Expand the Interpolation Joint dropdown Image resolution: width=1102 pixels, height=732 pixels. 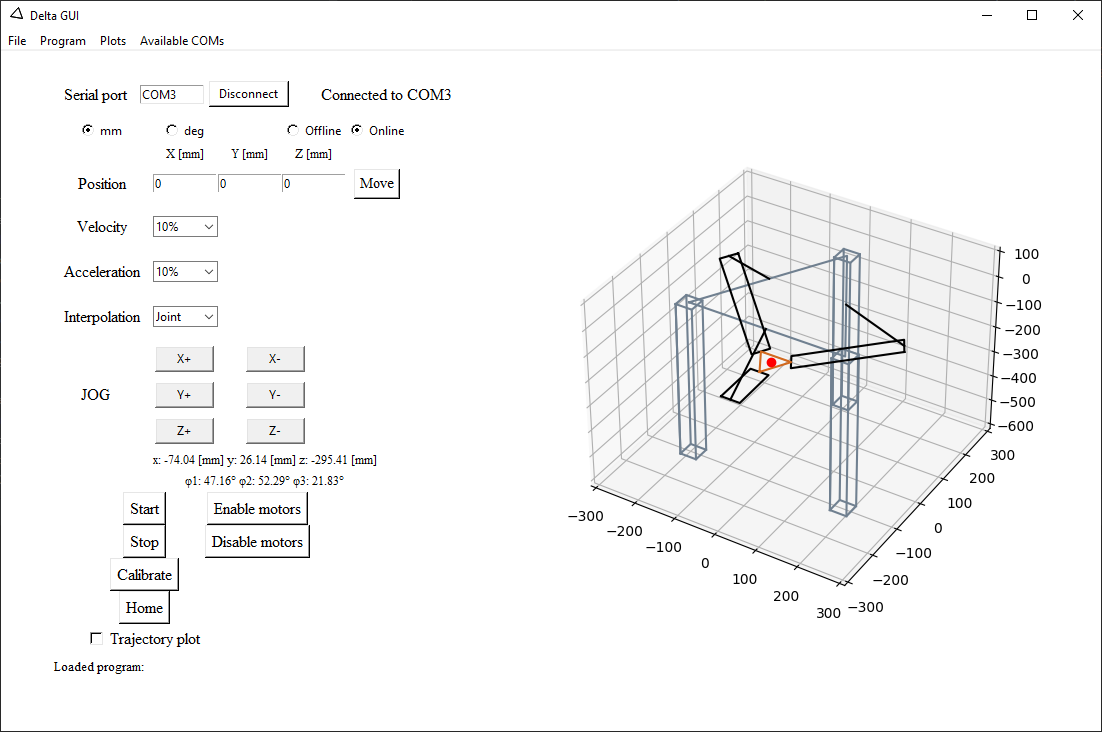[186, 317]
